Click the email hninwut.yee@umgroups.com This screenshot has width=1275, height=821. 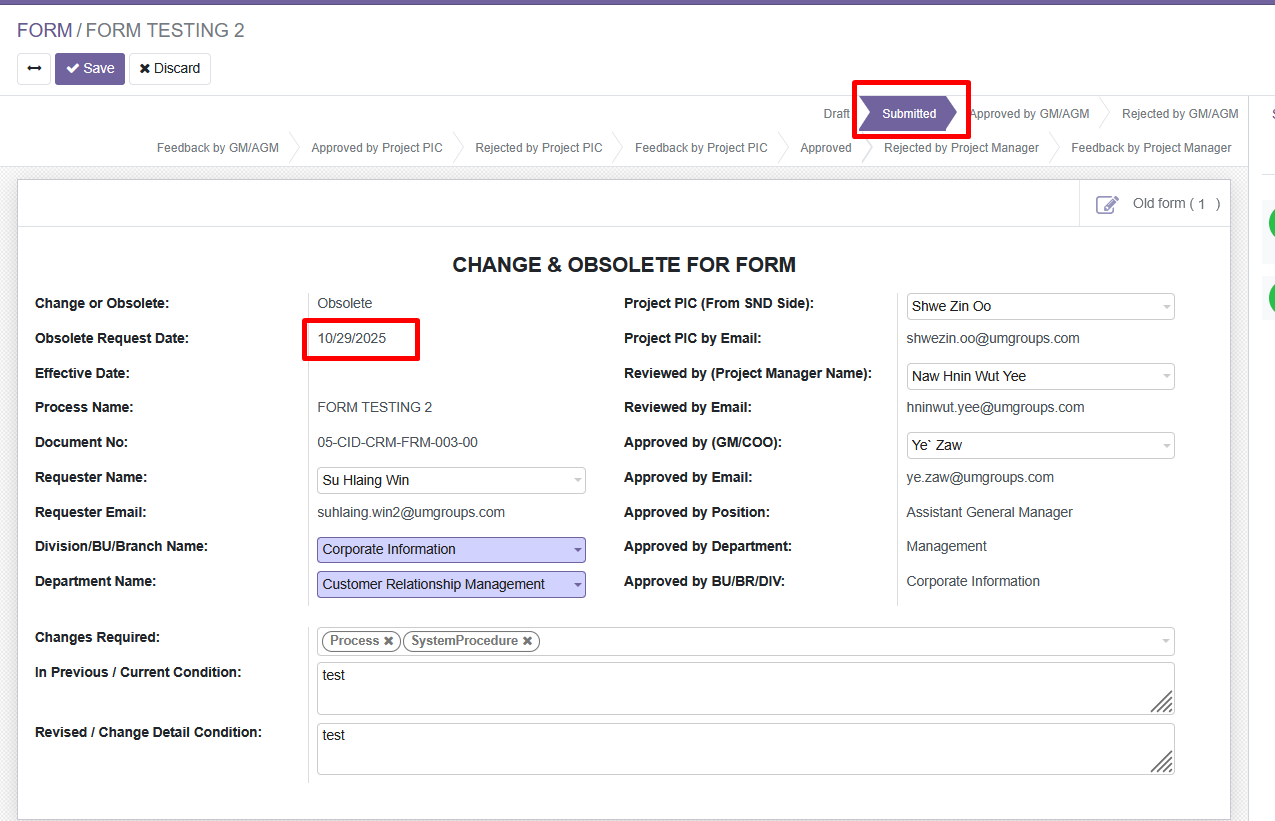click(x=995, y=407)
